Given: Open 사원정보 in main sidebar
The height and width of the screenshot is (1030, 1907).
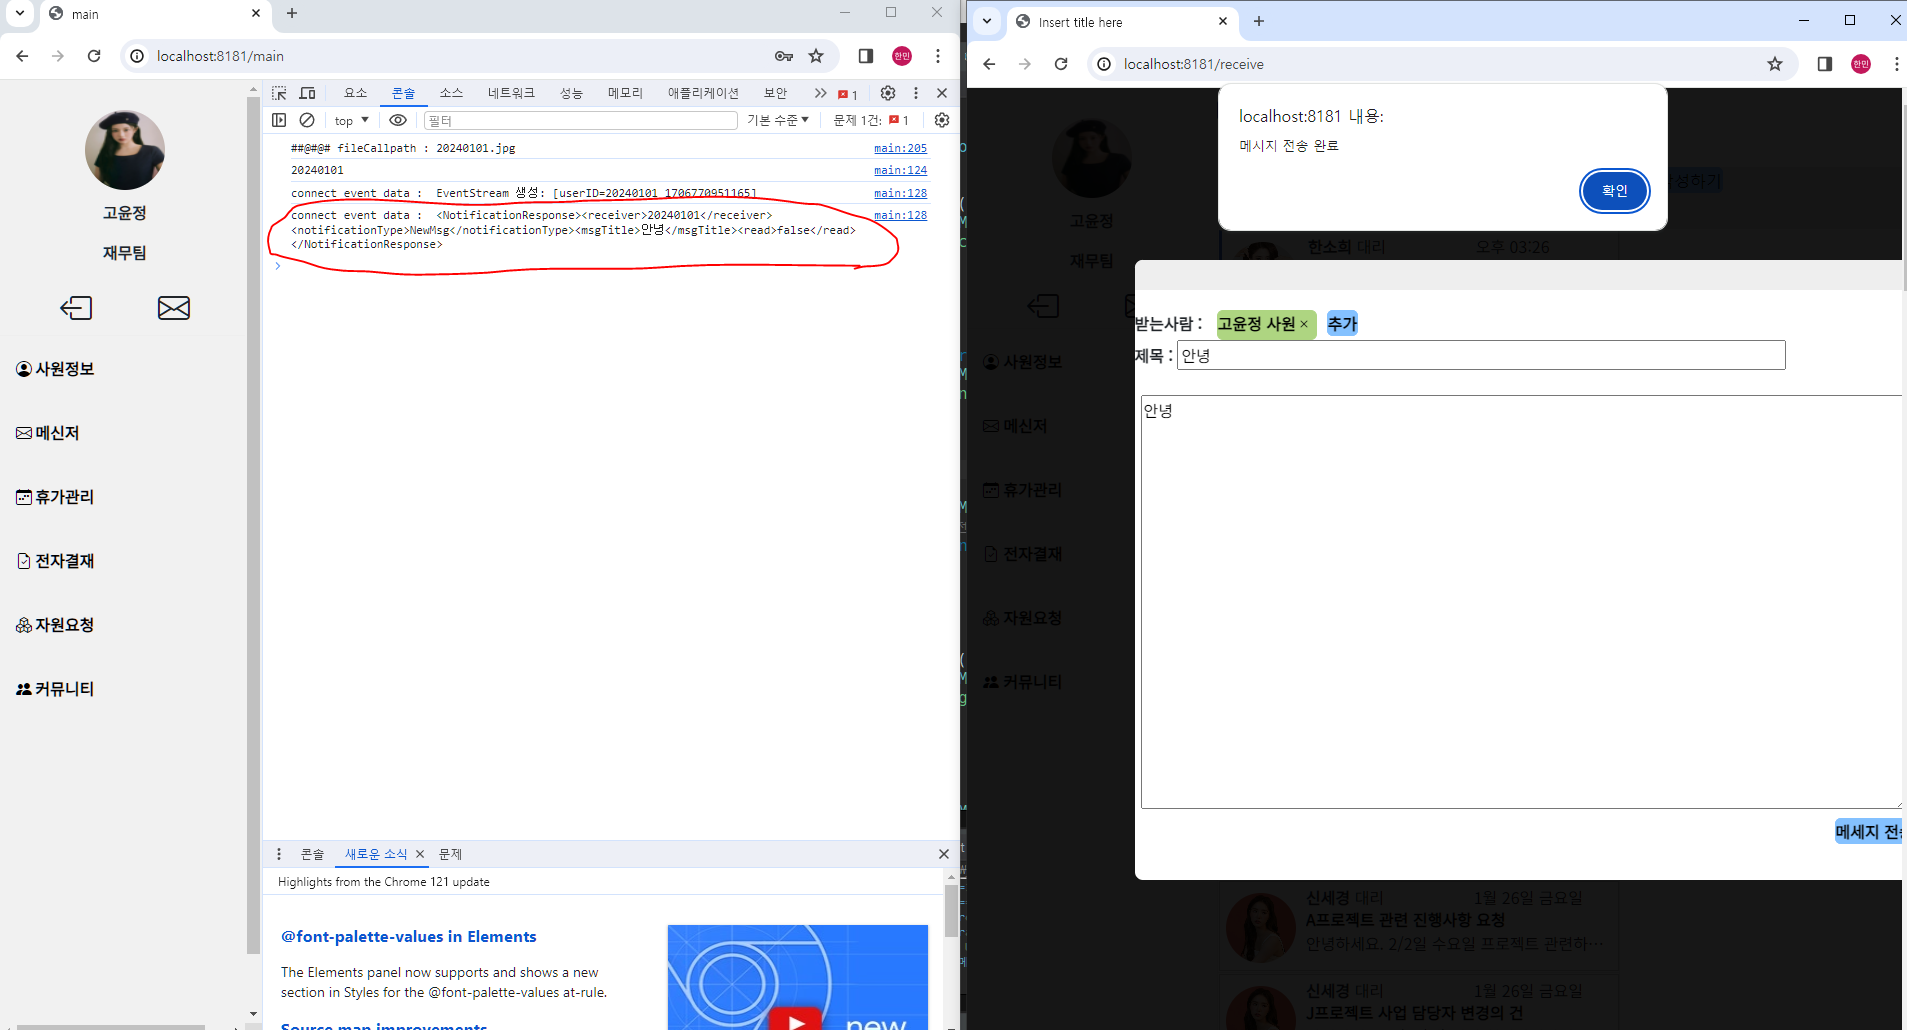Looking at the screenshot, I should coord(55,369).
